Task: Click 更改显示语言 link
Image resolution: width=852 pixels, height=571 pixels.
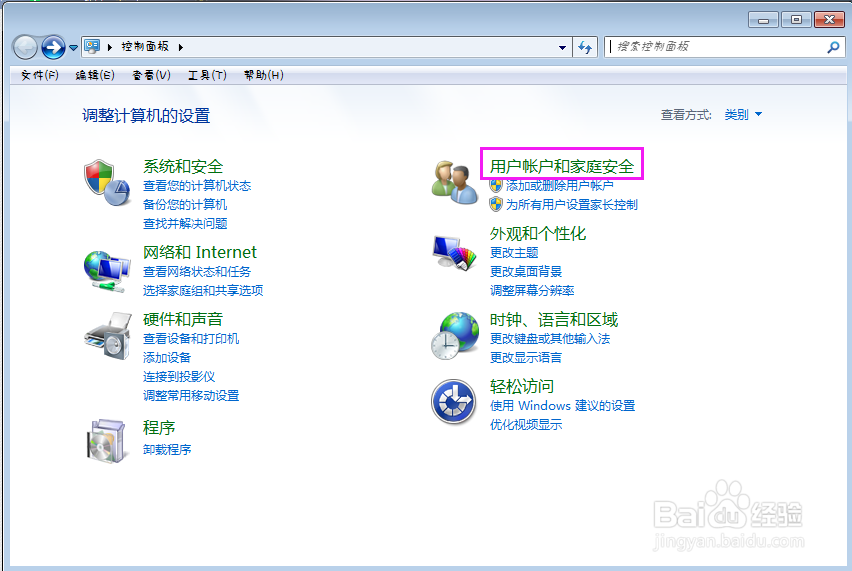Action: point(526,357)
